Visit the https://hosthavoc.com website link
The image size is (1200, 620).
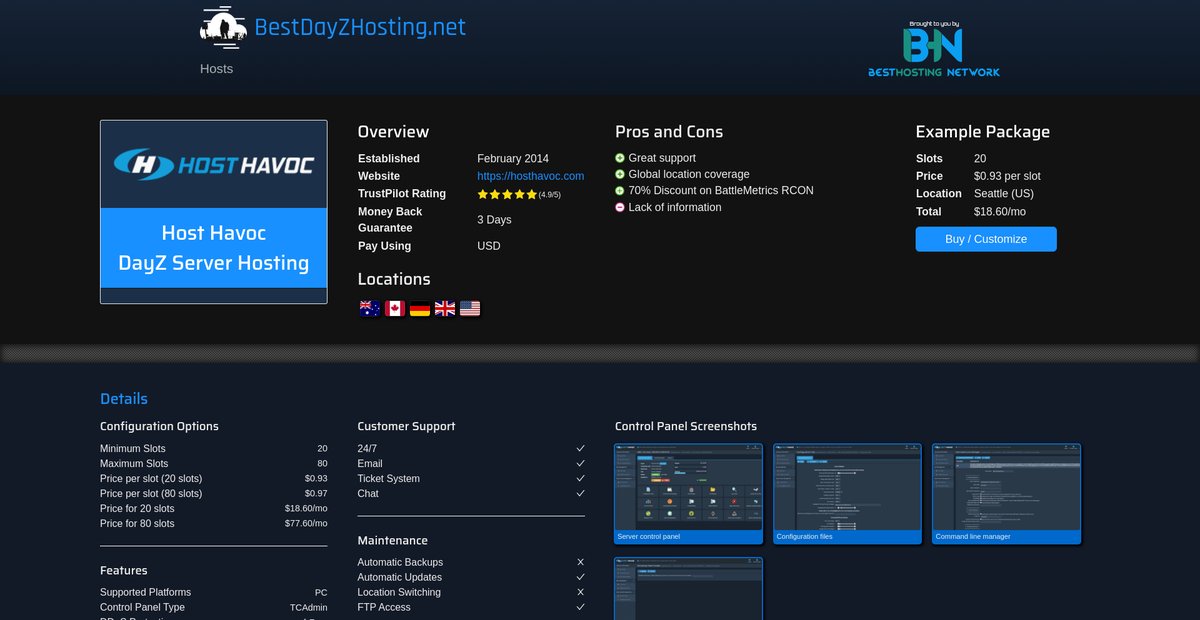pyautogui.click(x=531, y=176)
